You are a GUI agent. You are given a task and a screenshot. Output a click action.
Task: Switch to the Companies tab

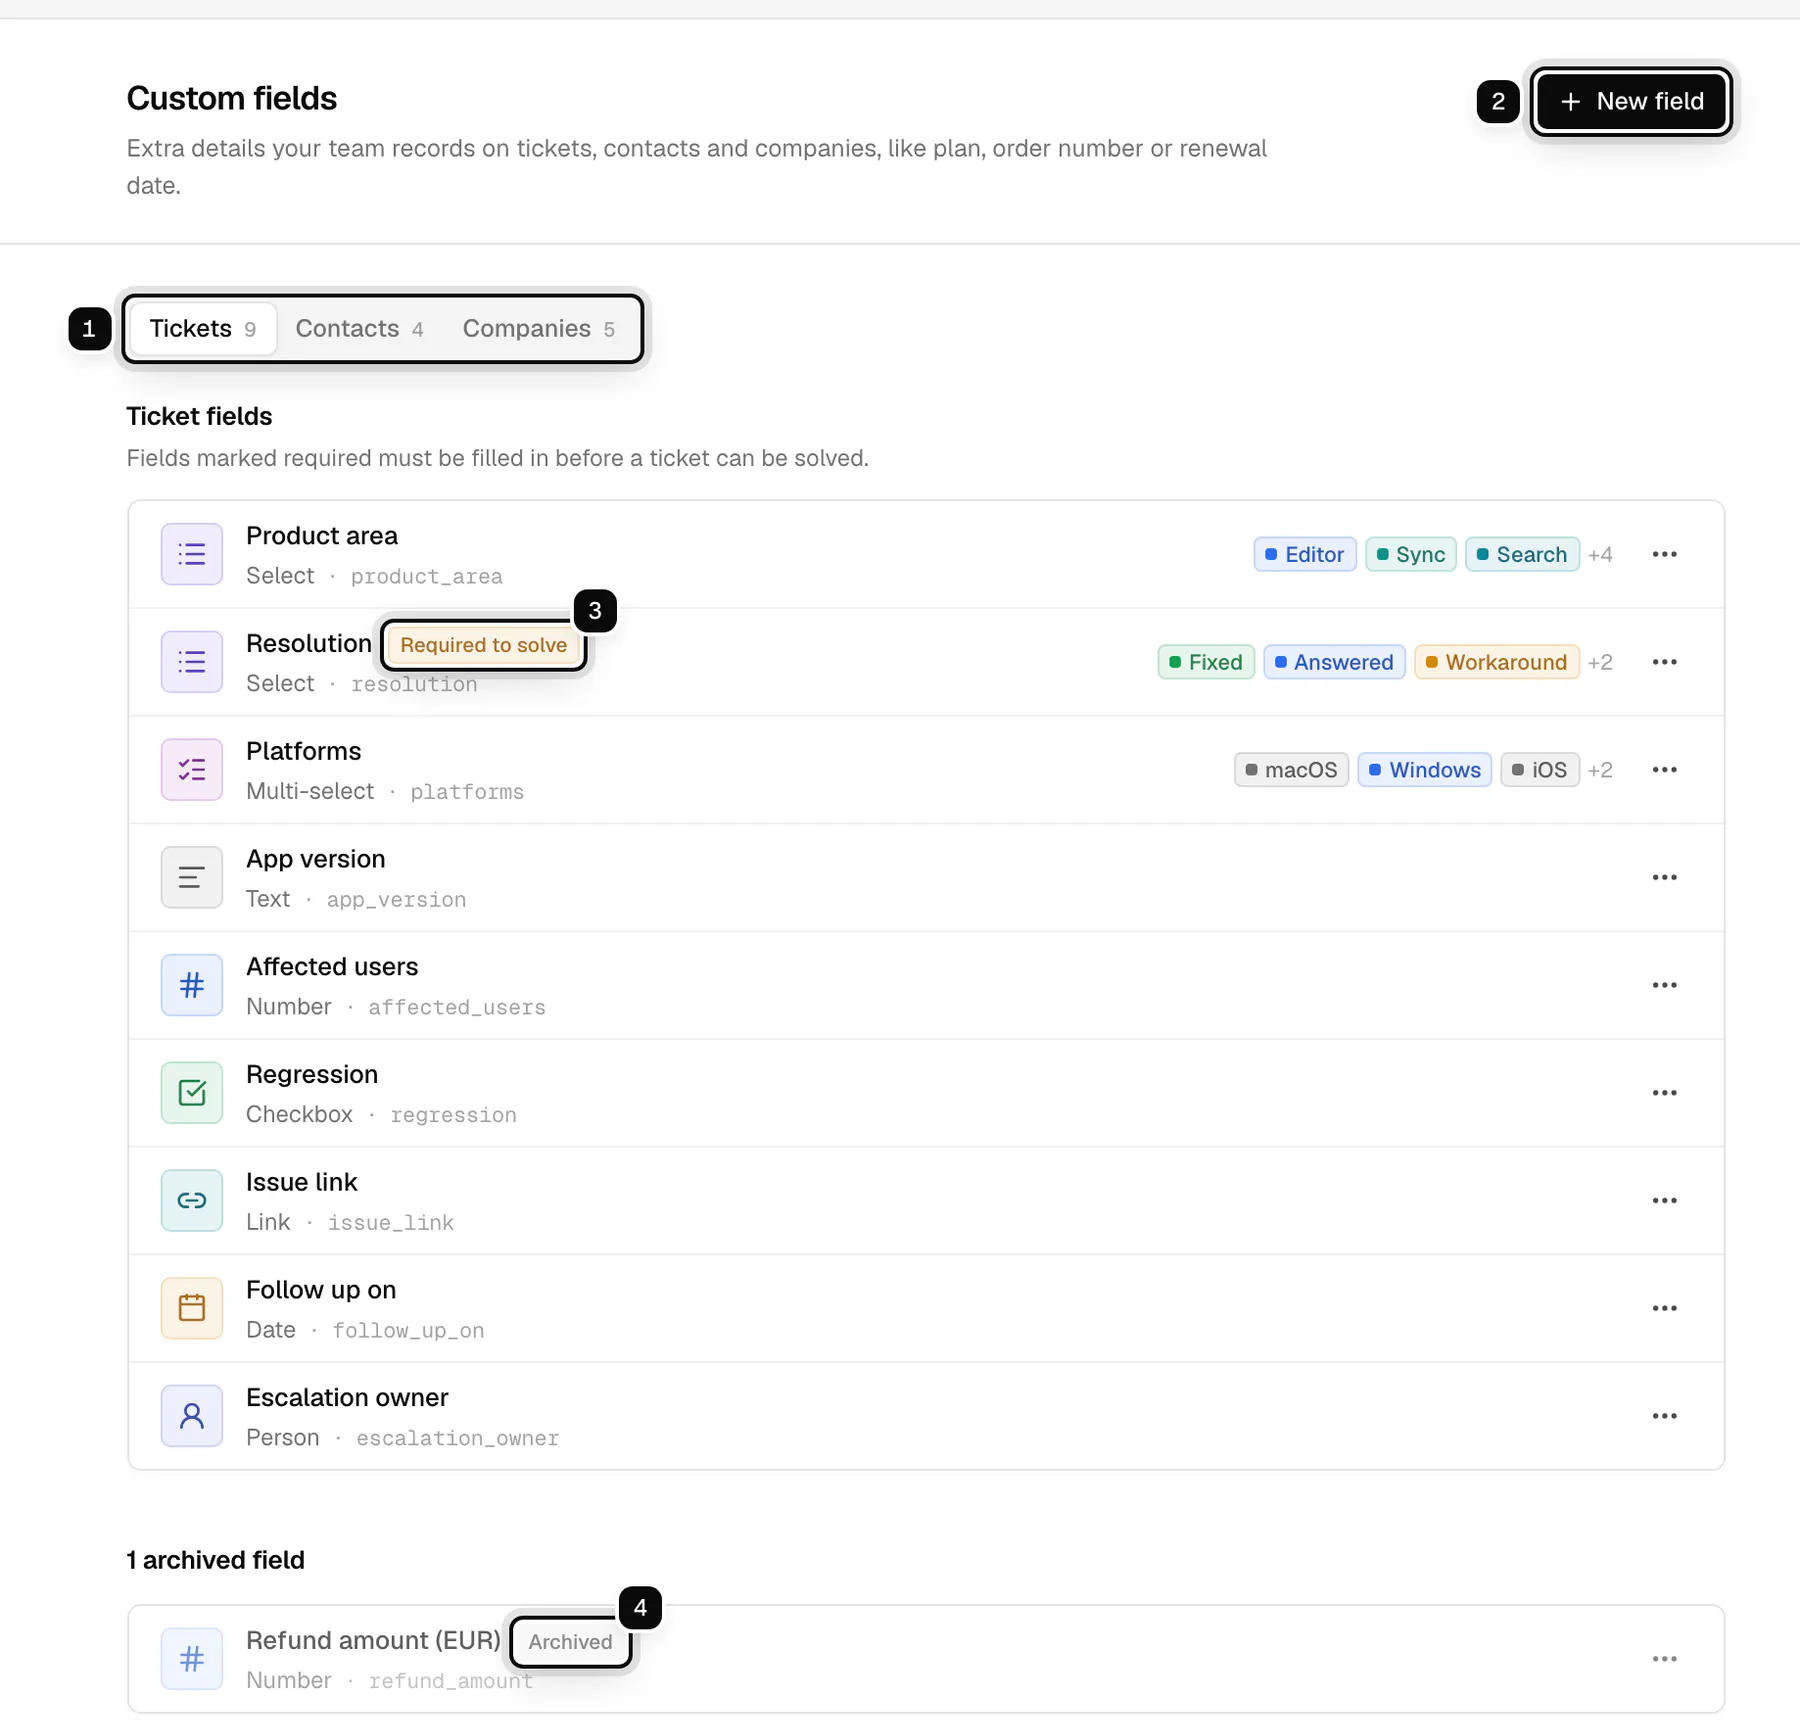(x=538, y=329)
